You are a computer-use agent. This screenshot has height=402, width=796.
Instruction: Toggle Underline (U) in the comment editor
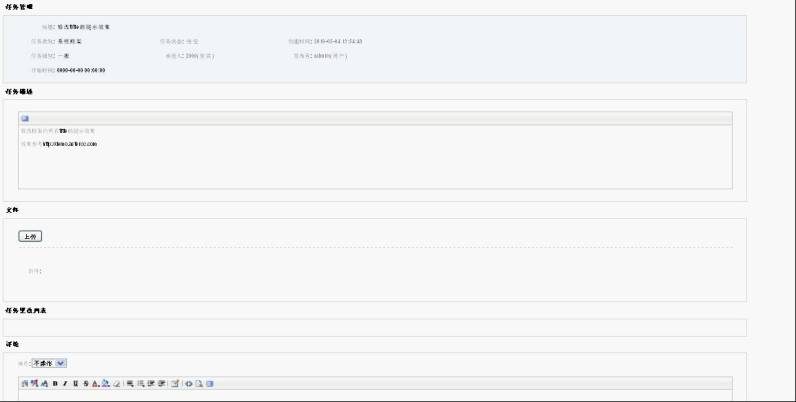click(x=75, y=384)
